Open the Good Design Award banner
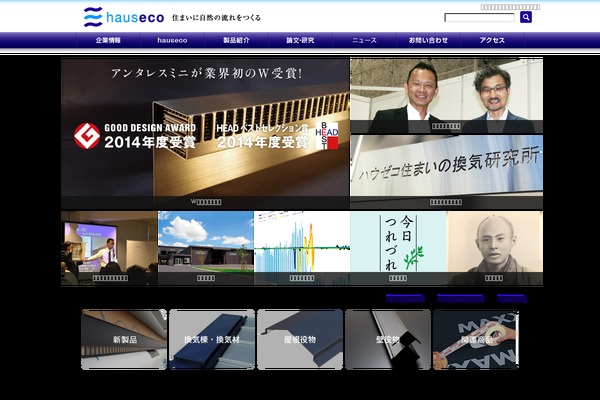The image size is (600, 400). coord(205,130)
